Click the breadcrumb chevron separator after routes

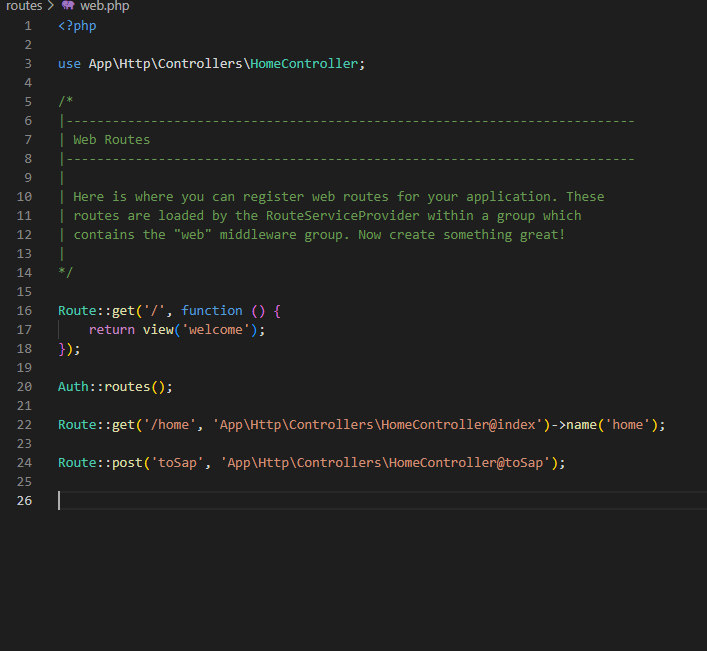tap(50, 6)
